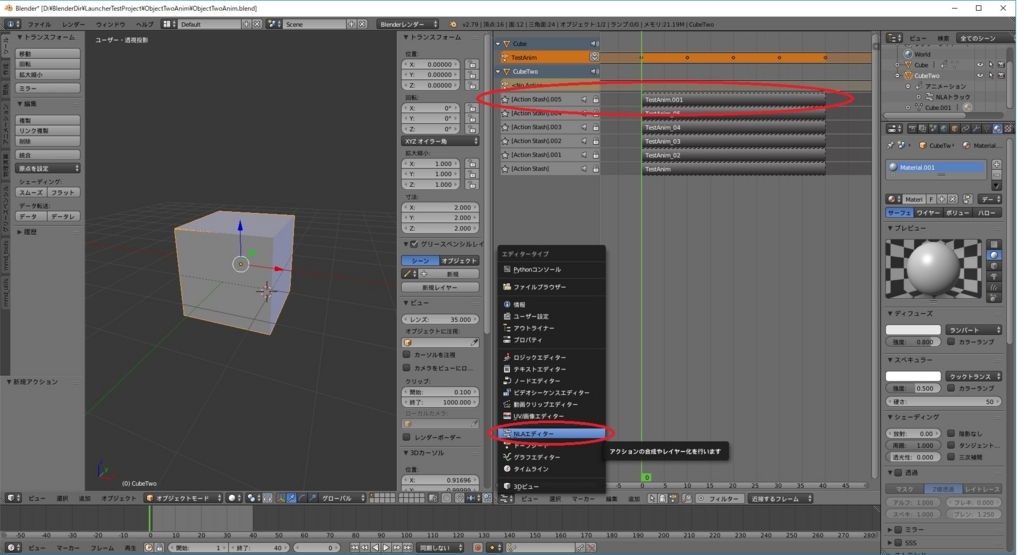Choose File Browser in editor type menu
The image size is (1024, 555).
point(552,287)
